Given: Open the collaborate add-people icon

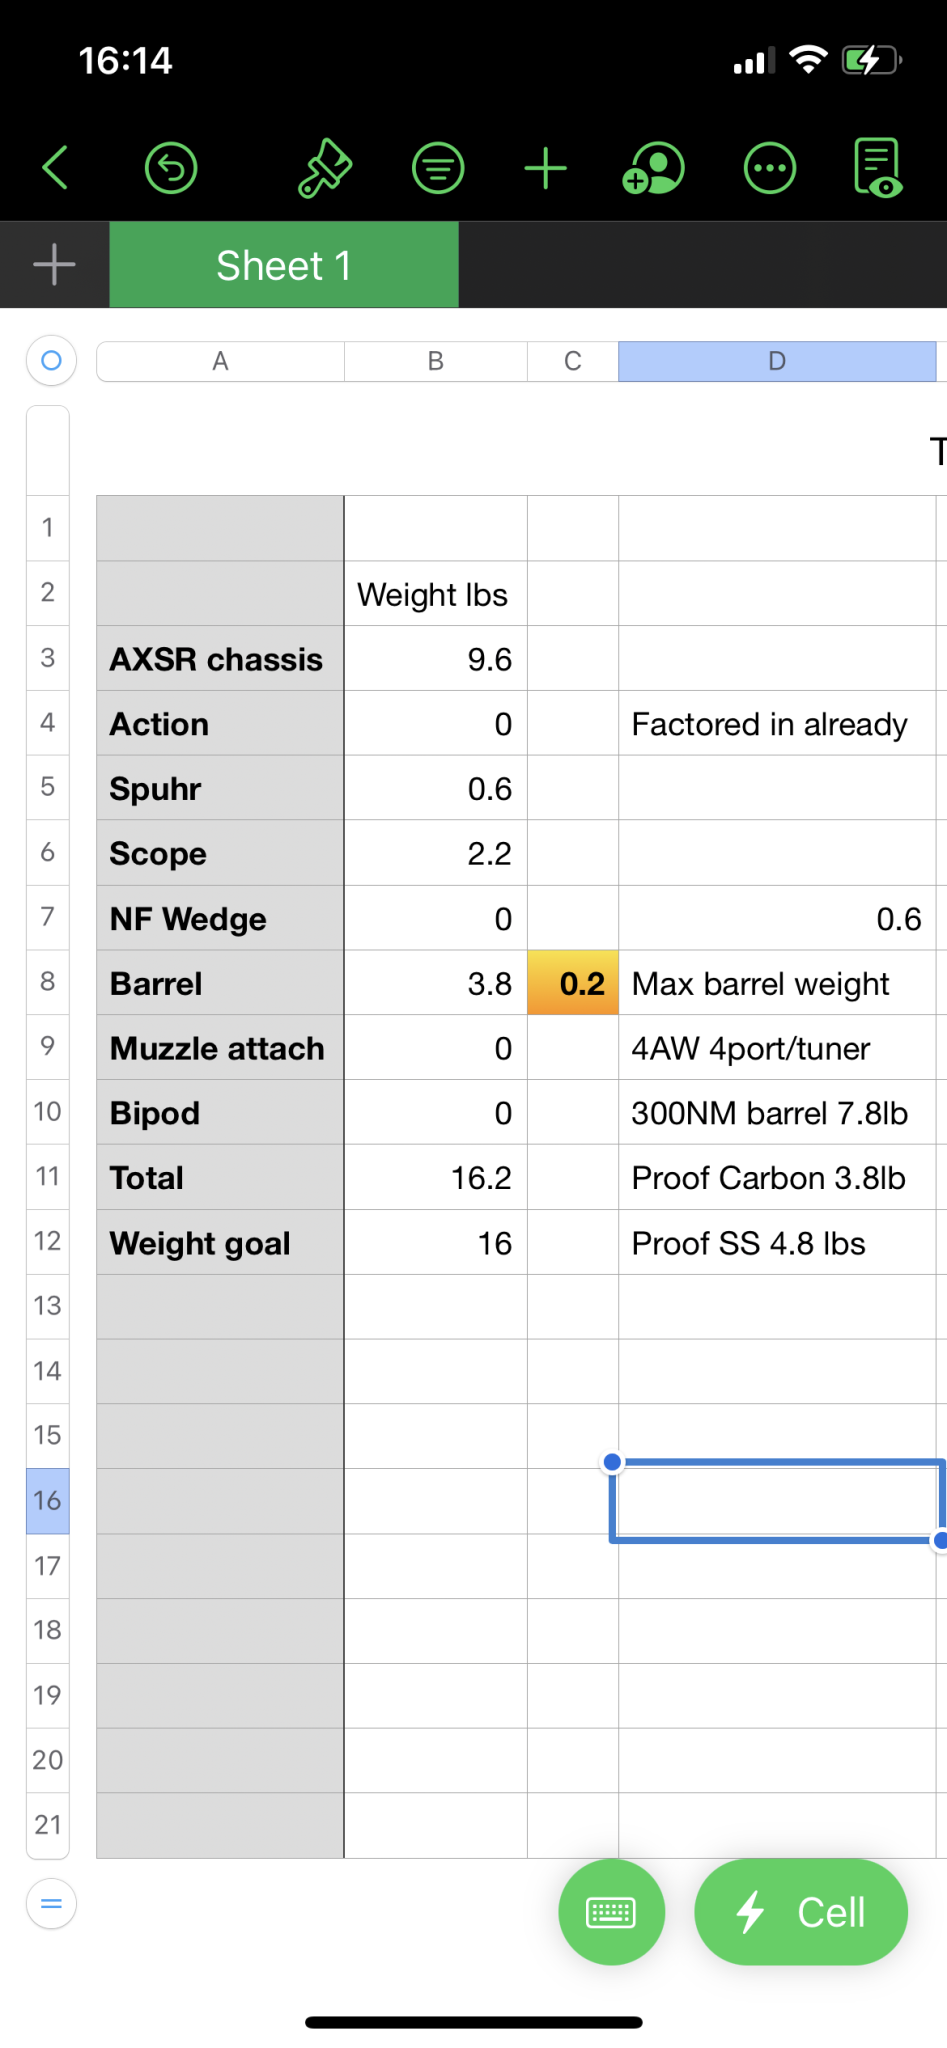Looking at the screenshot, I should point(653,168).
